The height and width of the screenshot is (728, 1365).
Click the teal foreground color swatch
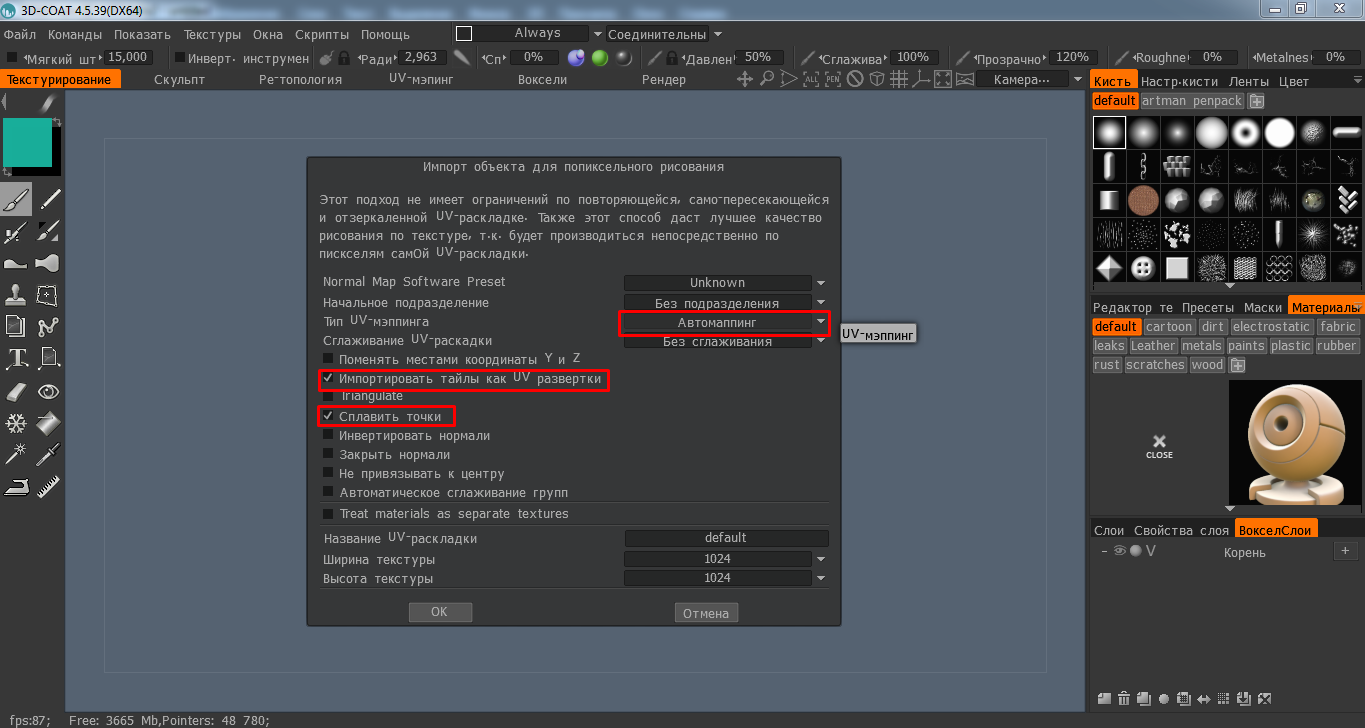(27, 142)
